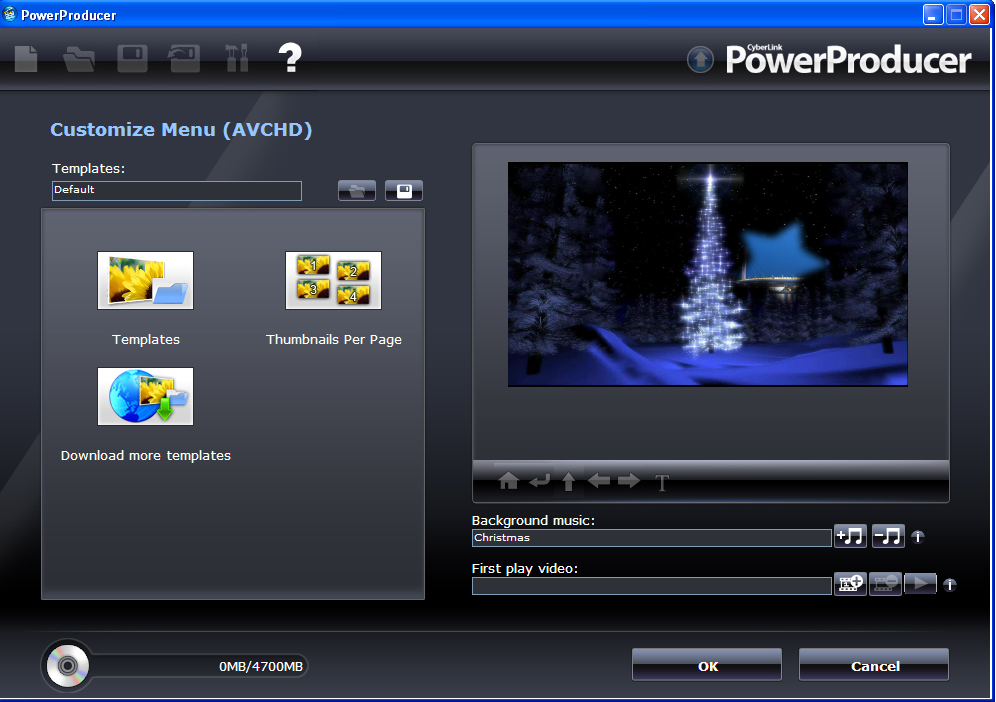
Task: Click Download more templates globe icon
Action: coord(145,396)
